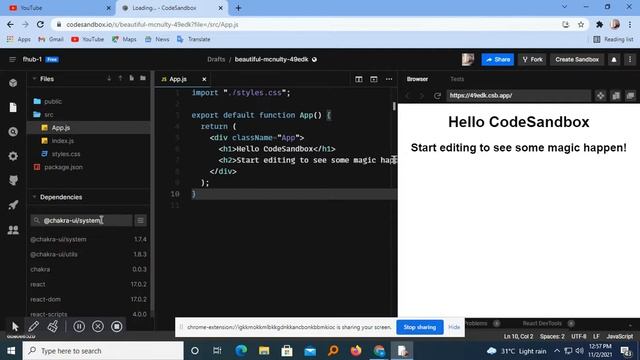640x360 pixels.
Task: Open the Windows Start menu
Action: pos(11,351)
